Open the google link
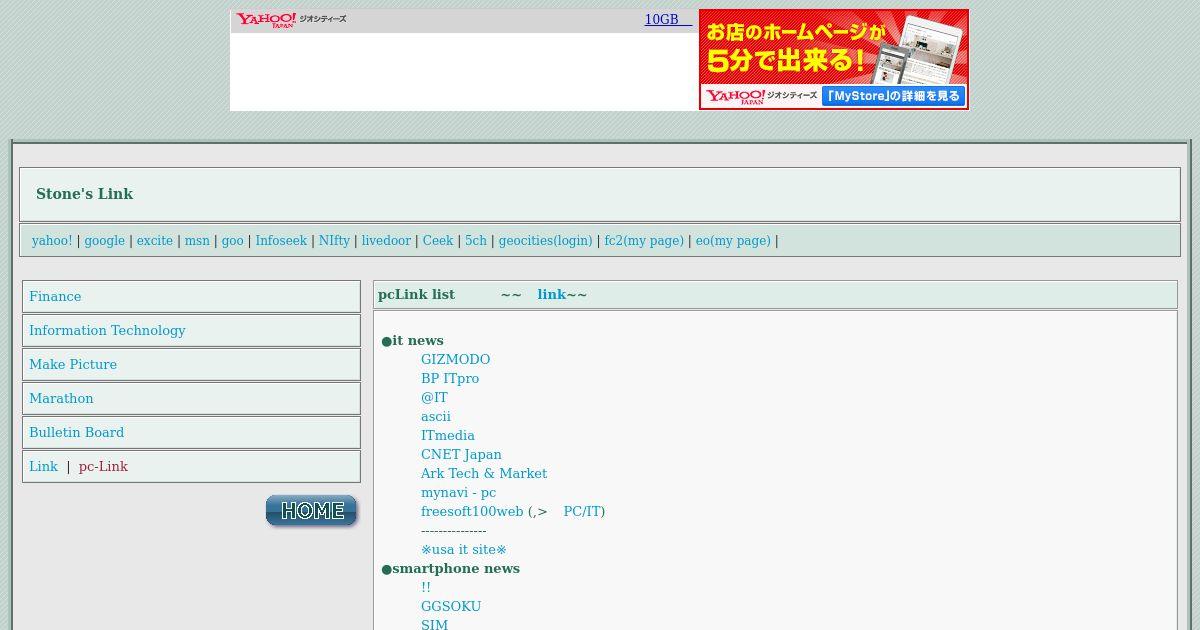 105,241
